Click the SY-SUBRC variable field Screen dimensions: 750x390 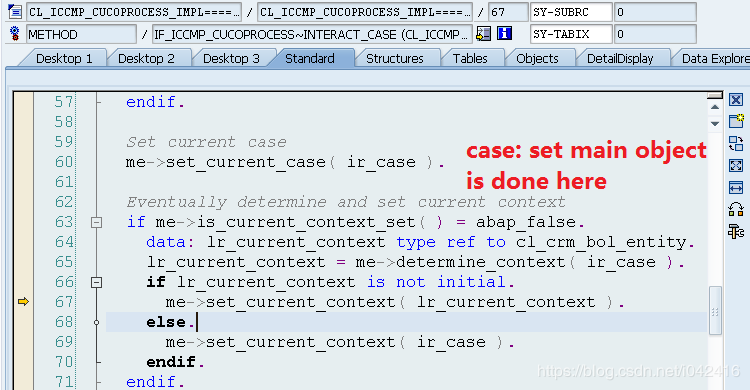click(x=571, y=12)
